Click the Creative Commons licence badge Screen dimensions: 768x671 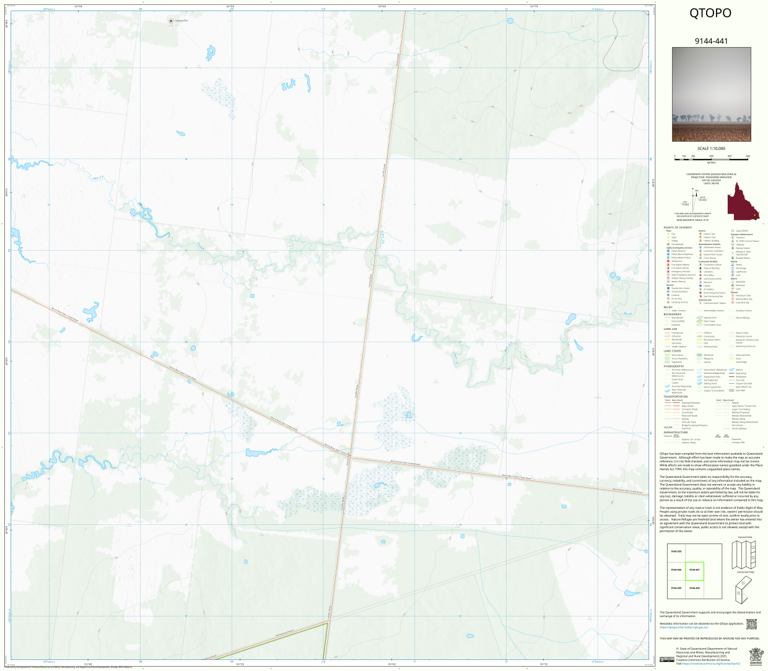[x=666, y=660]
